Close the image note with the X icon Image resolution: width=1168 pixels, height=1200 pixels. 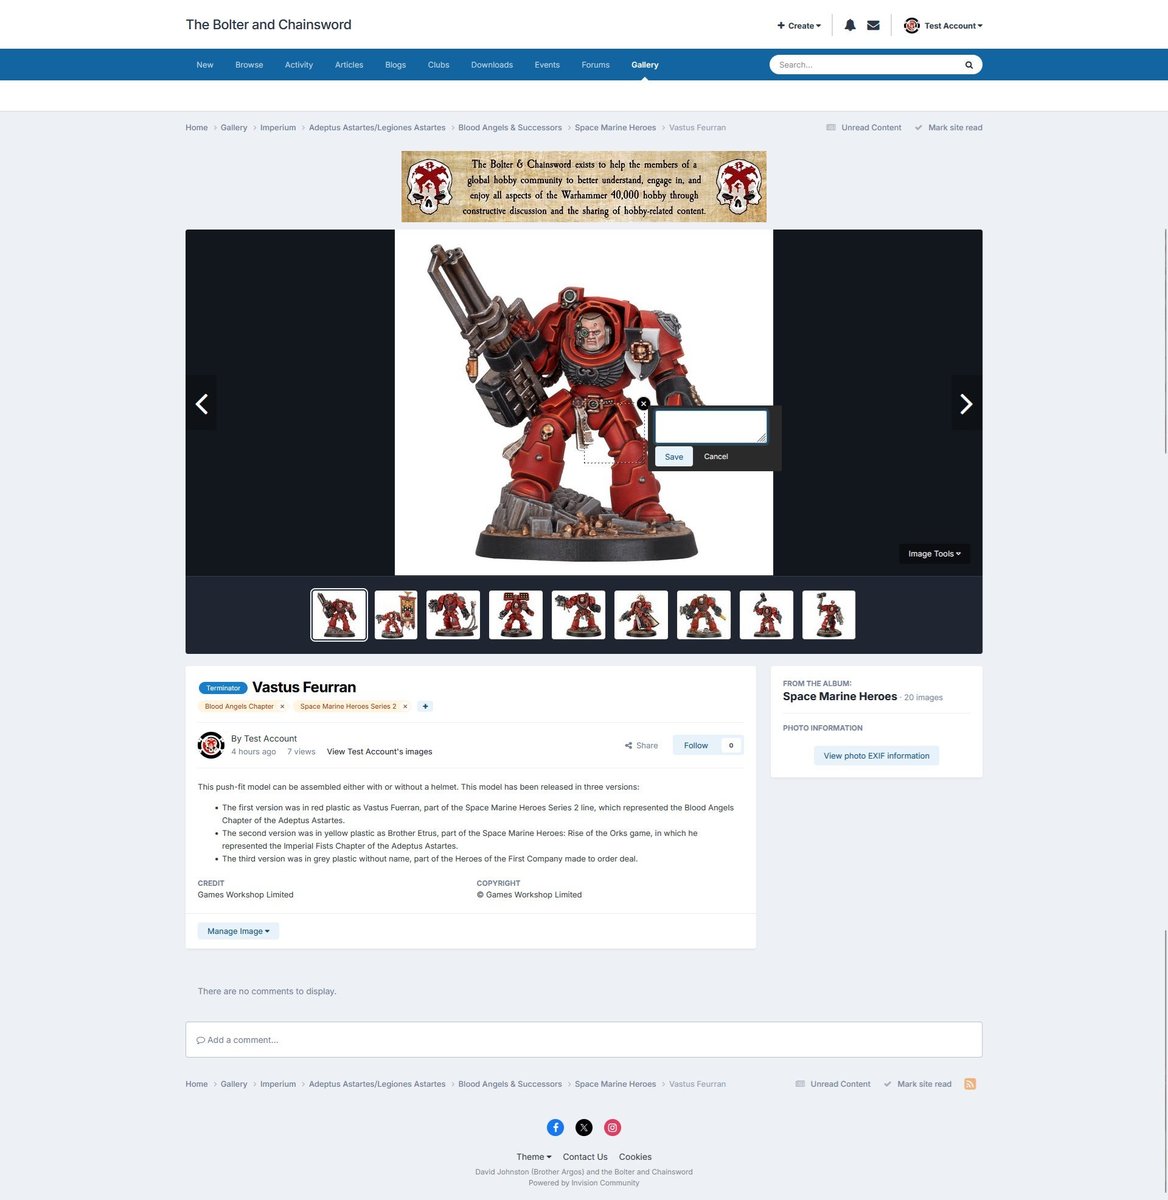[x=643, y=403]
